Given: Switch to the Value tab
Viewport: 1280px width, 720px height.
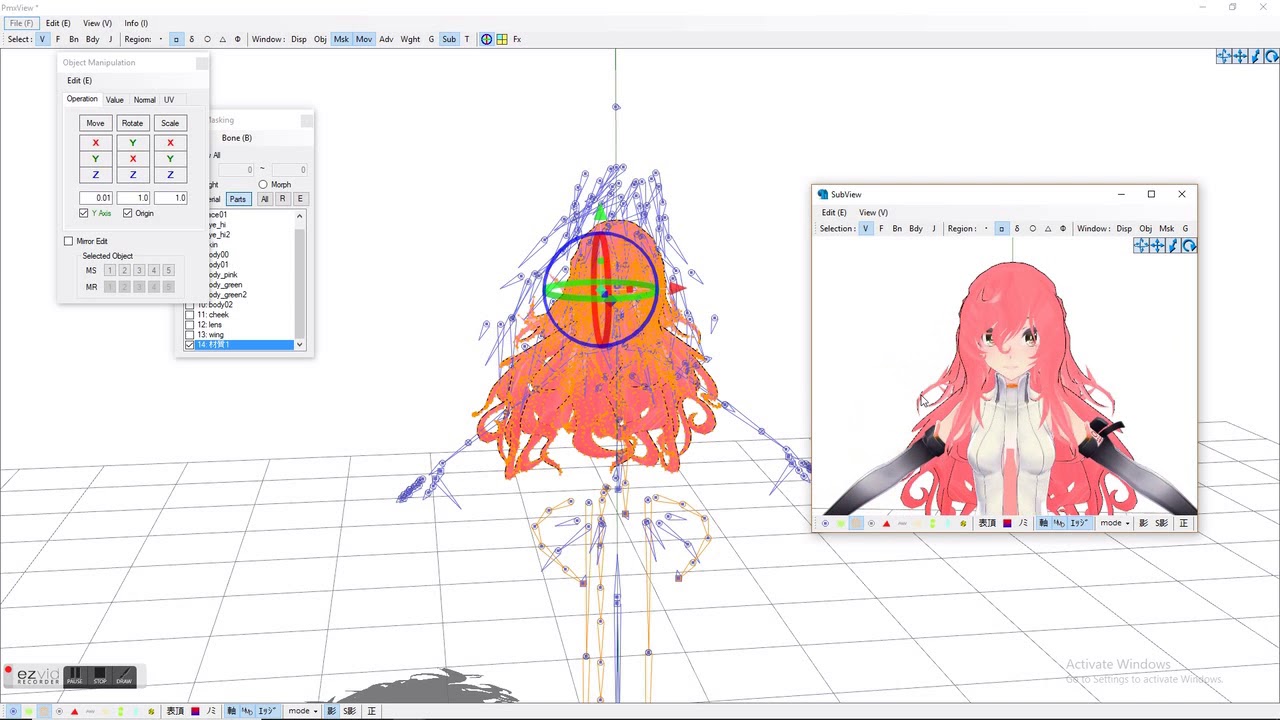Looking at the screenshot, I should click(x=115, y=100).
